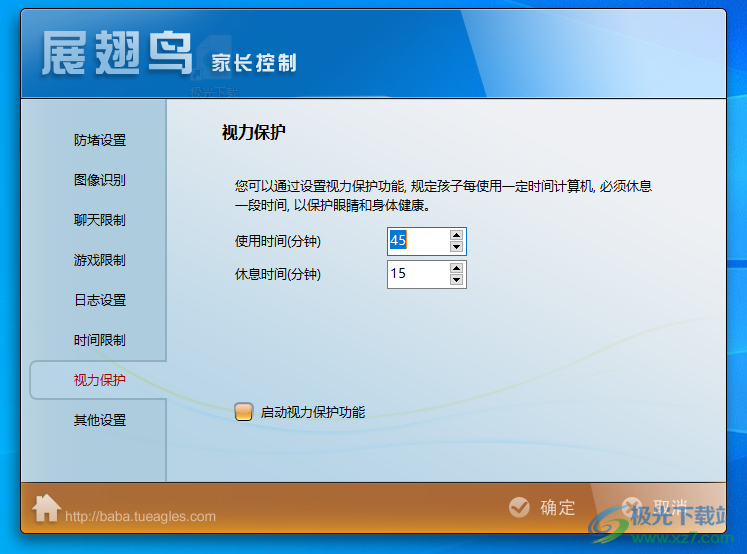Increase 使用时间 with the up arrow
The height and width of the screenshot is (554, 747).
click(456, 235)
